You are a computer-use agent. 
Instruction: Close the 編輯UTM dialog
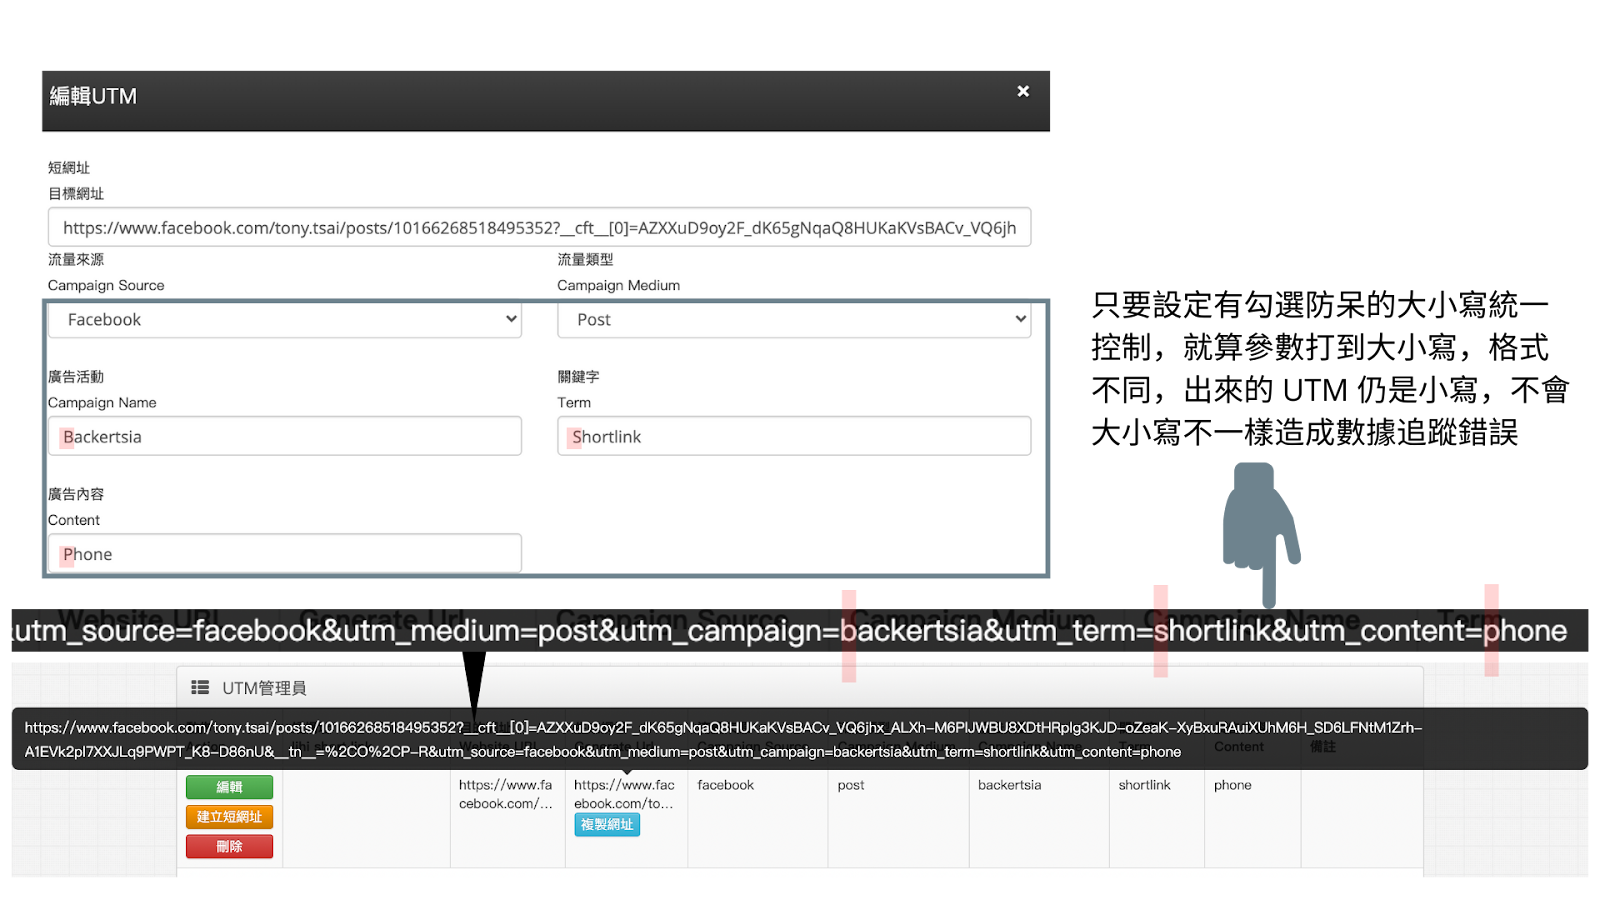[x=1023, y=91]
